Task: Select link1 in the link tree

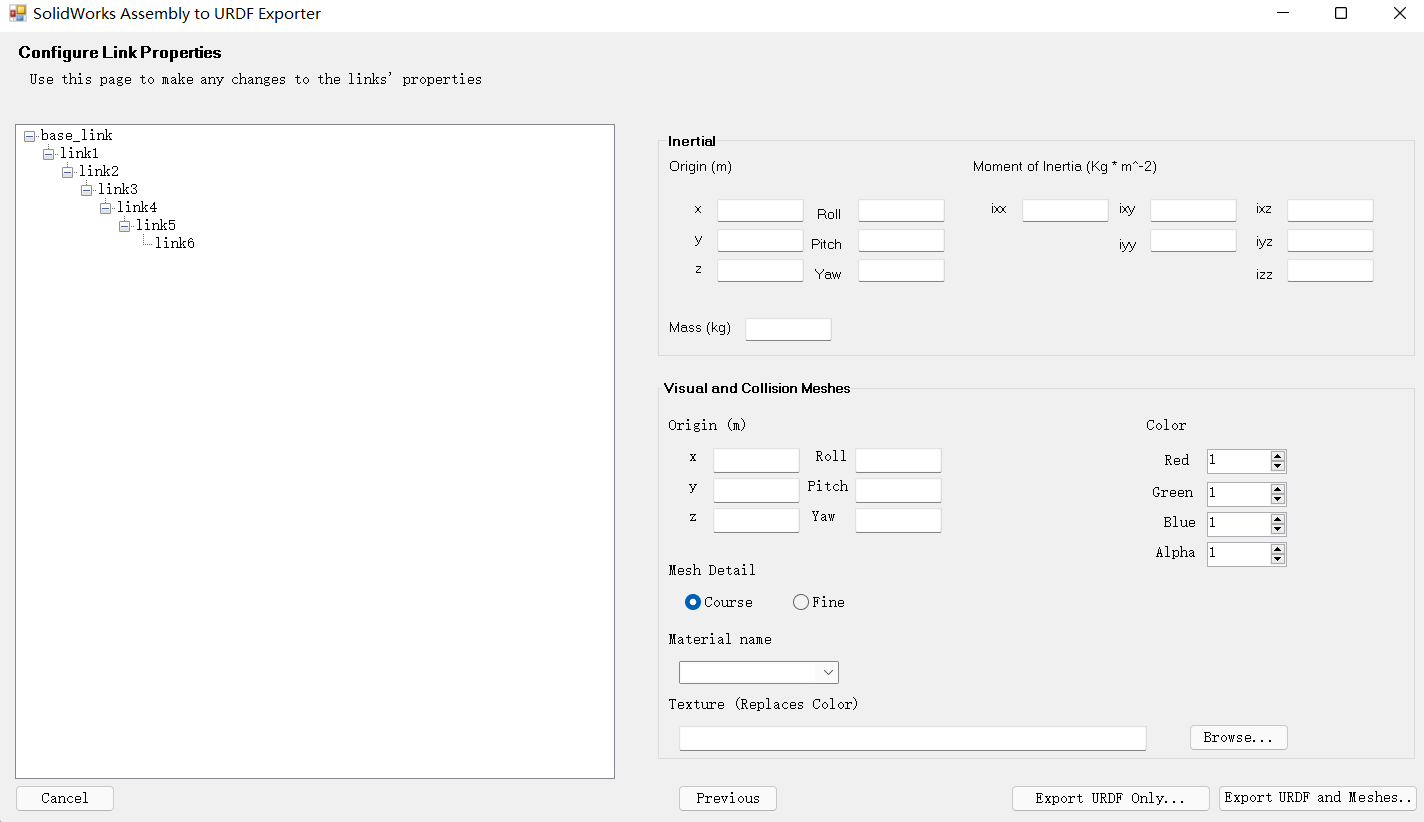Action: pyautogui.click(x=79, y=153)
